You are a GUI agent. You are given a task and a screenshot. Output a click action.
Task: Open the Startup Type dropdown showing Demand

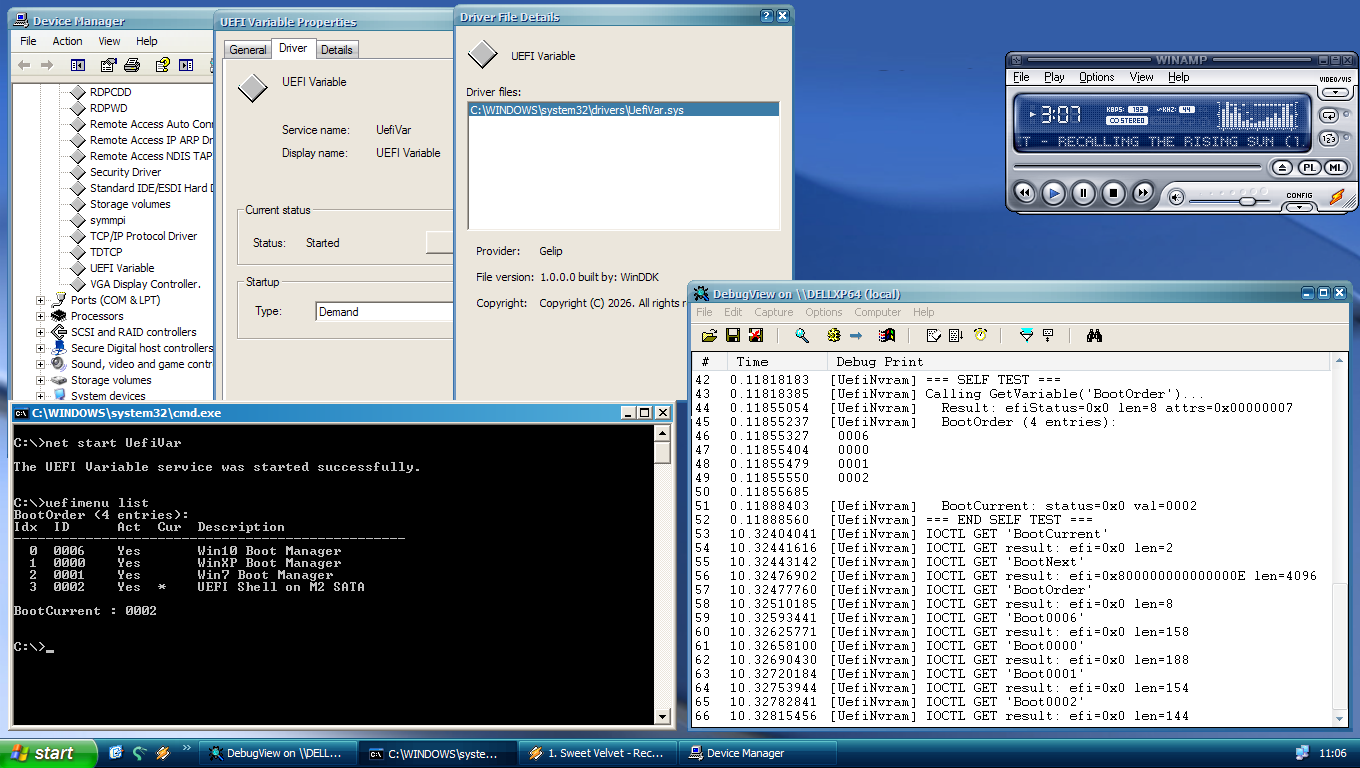[x=385, y=312]
